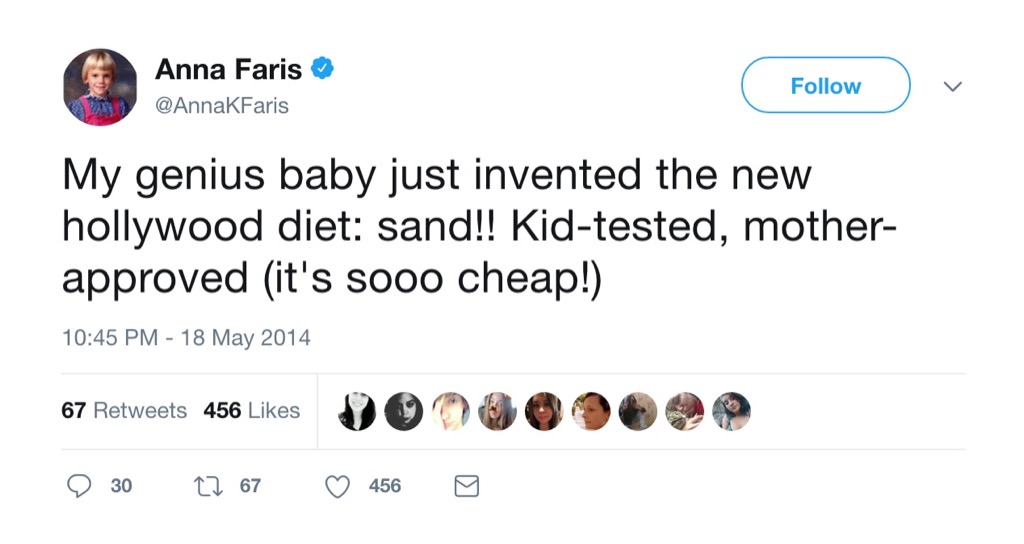Image resolution: width=1024 pixels, height=544 pixels.
Task: View the 67 Retweets list
Action: 124,411
